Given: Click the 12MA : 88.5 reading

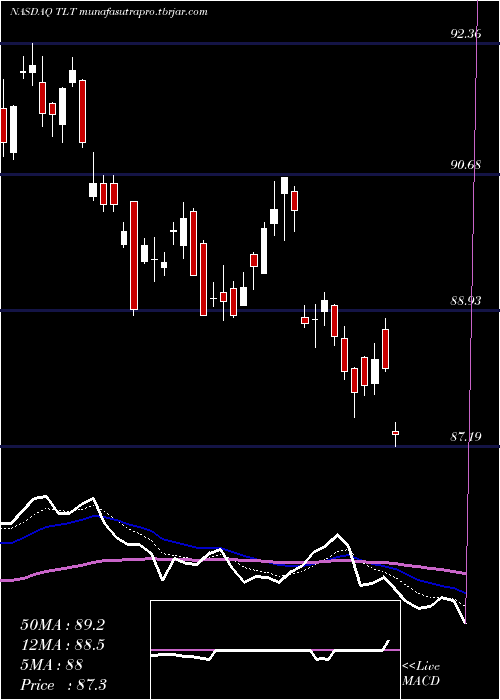Looking at the screenshot, I should (x=62, y=645).
